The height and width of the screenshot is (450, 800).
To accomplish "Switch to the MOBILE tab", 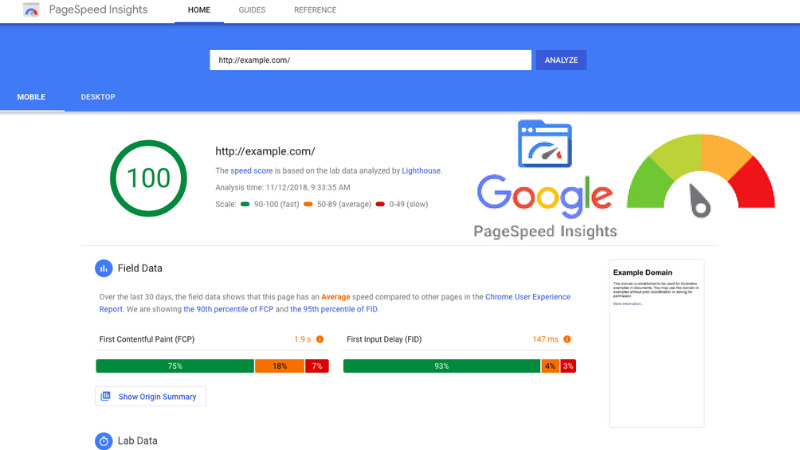I will click(x=31, y=97).
